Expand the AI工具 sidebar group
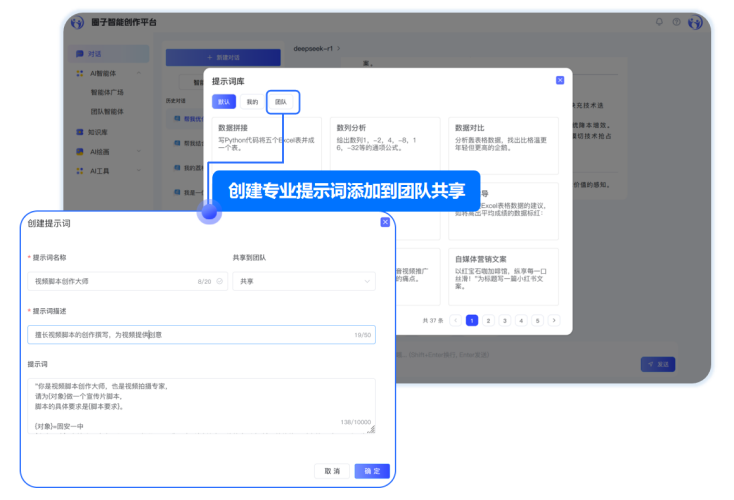The image size is (734, 500). click(x=139, y=170)
